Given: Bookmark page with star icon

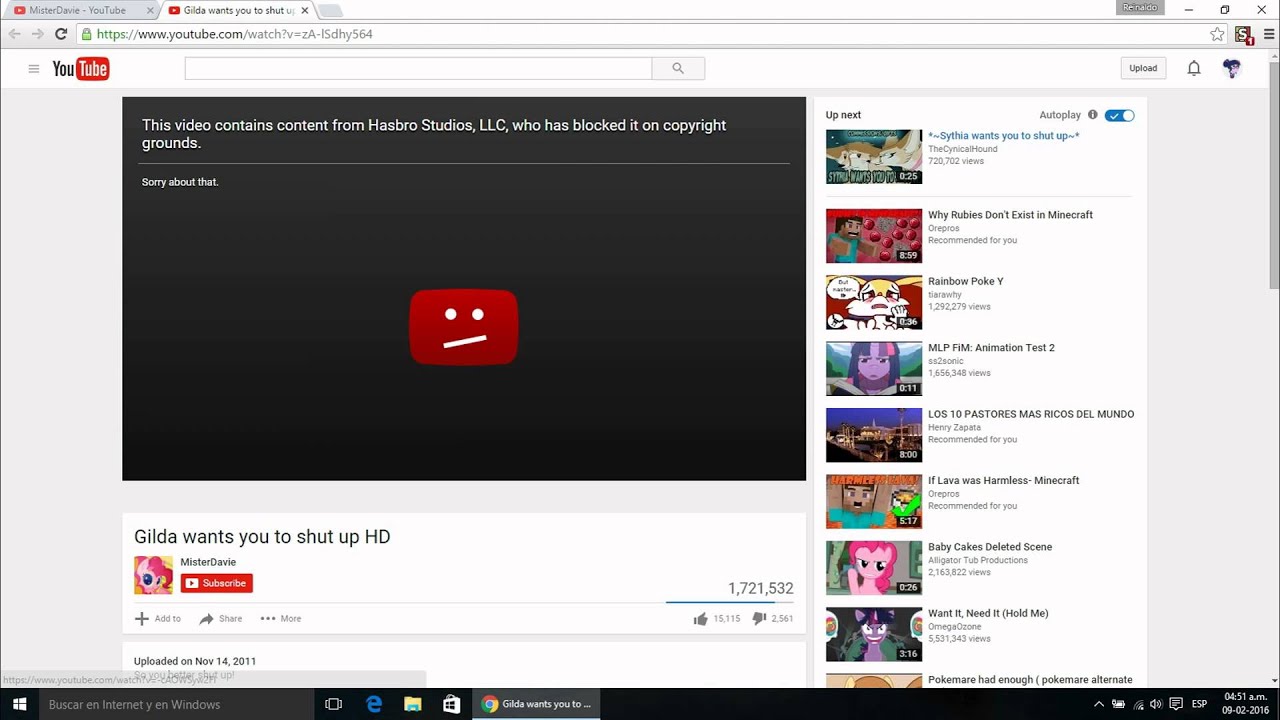Looking at the screenshot, I should click(1217, 34).
